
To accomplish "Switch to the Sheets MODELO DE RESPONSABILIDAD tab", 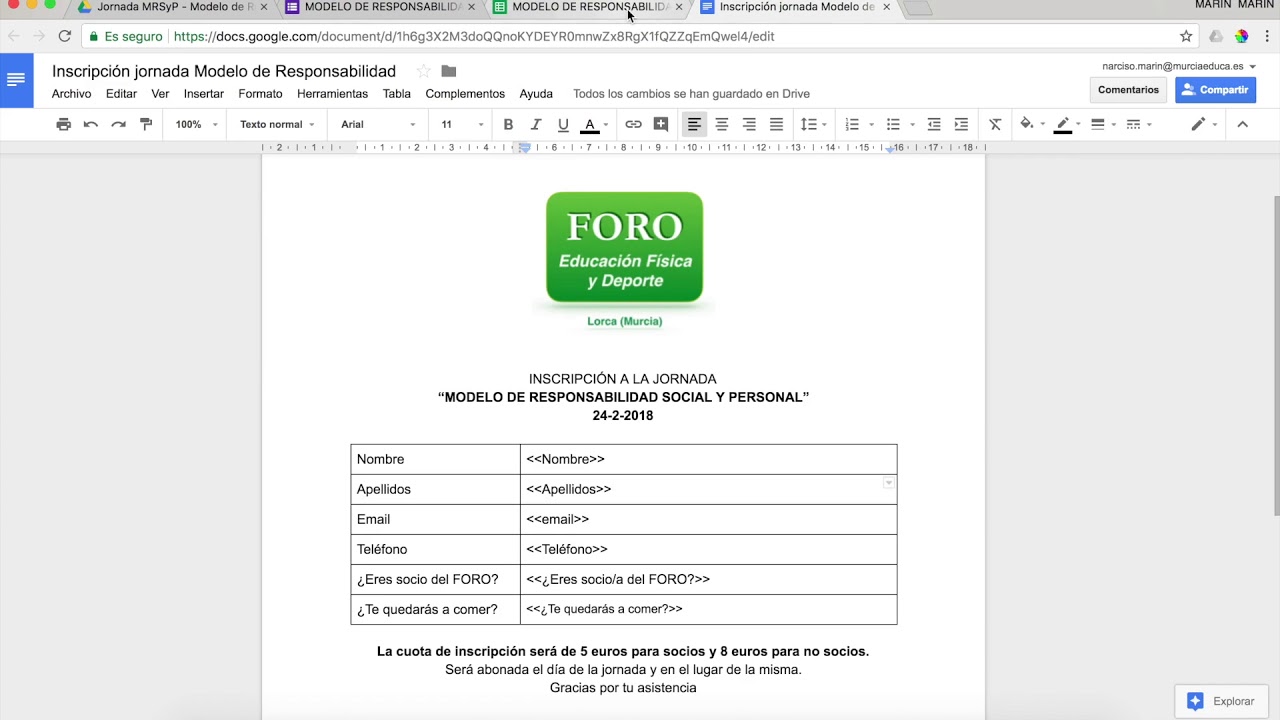I will pyautogui.click(x=588, y=8).
